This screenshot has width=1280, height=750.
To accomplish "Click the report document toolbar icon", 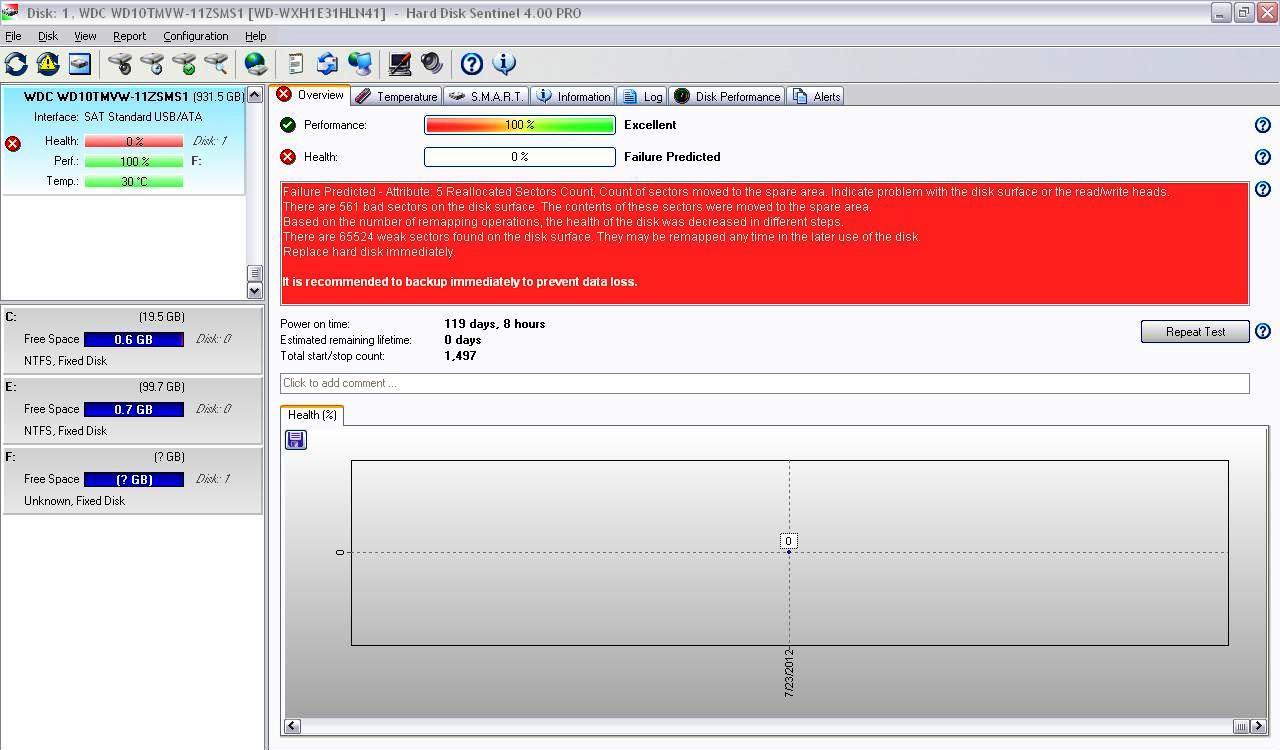I will tap(295, 64).
